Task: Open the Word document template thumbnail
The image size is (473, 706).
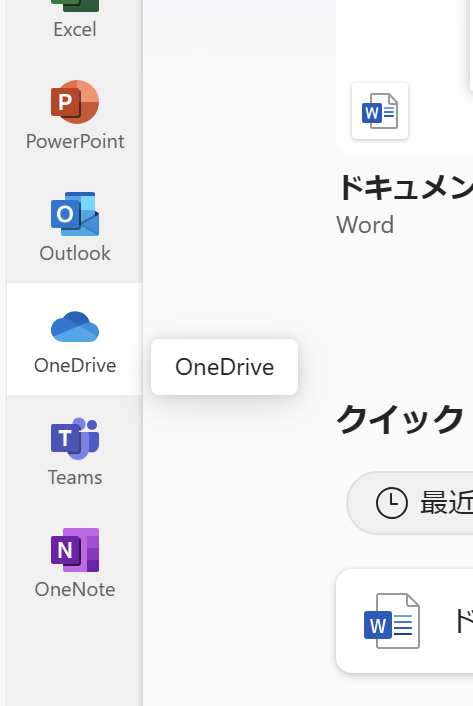Action: (380, 111)
